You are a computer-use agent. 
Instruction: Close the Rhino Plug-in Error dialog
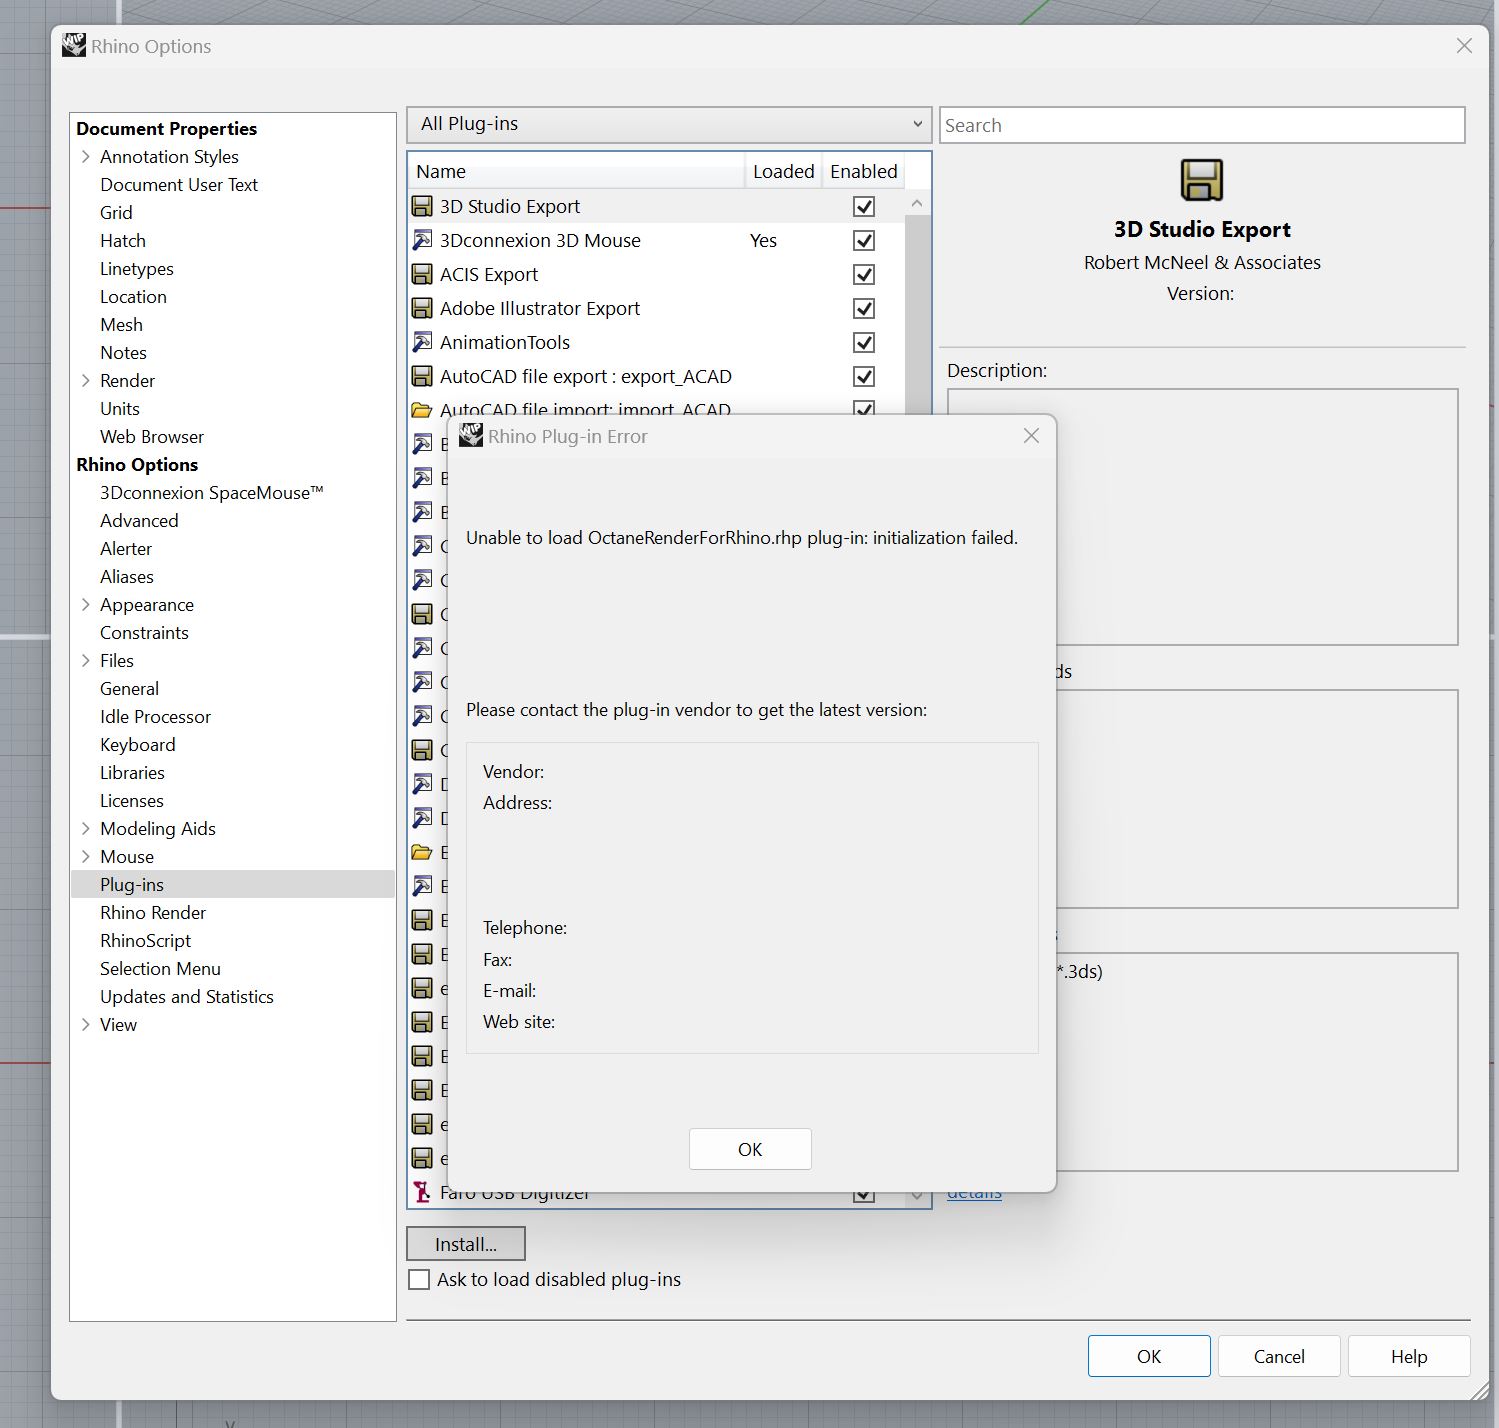point(1032,436)
